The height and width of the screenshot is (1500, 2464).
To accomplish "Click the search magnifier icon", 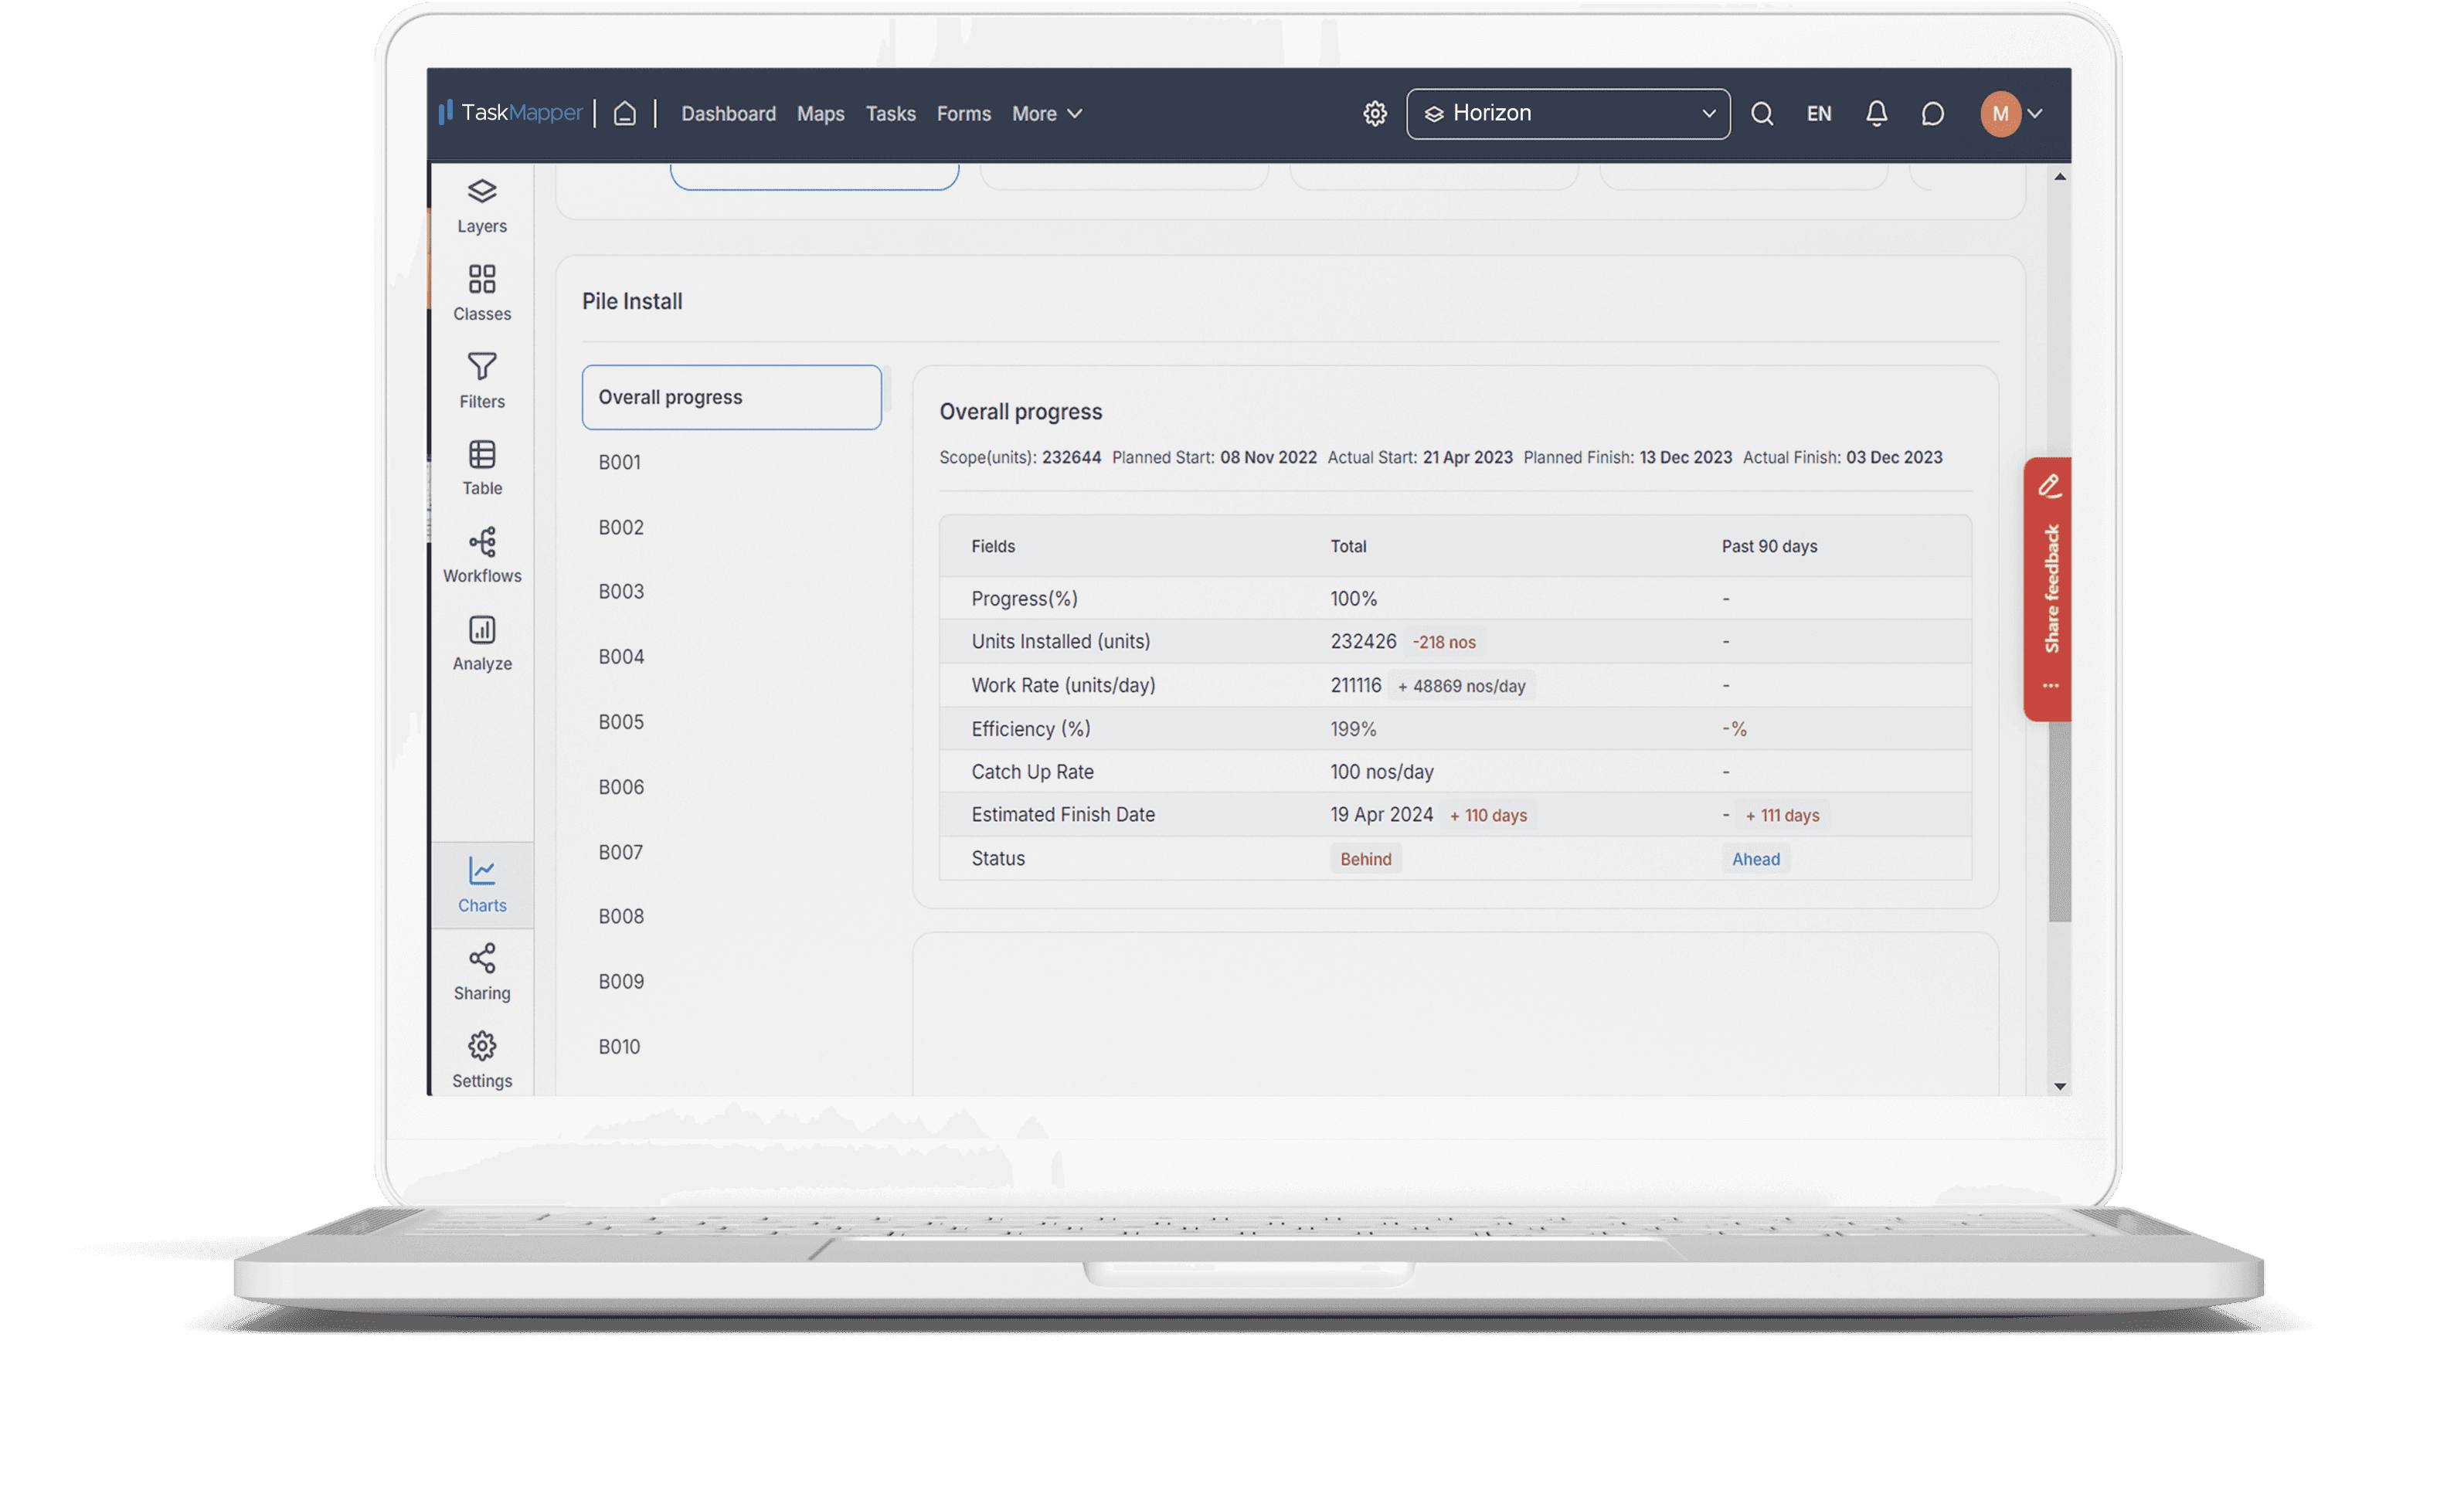I will point(1762,114).
